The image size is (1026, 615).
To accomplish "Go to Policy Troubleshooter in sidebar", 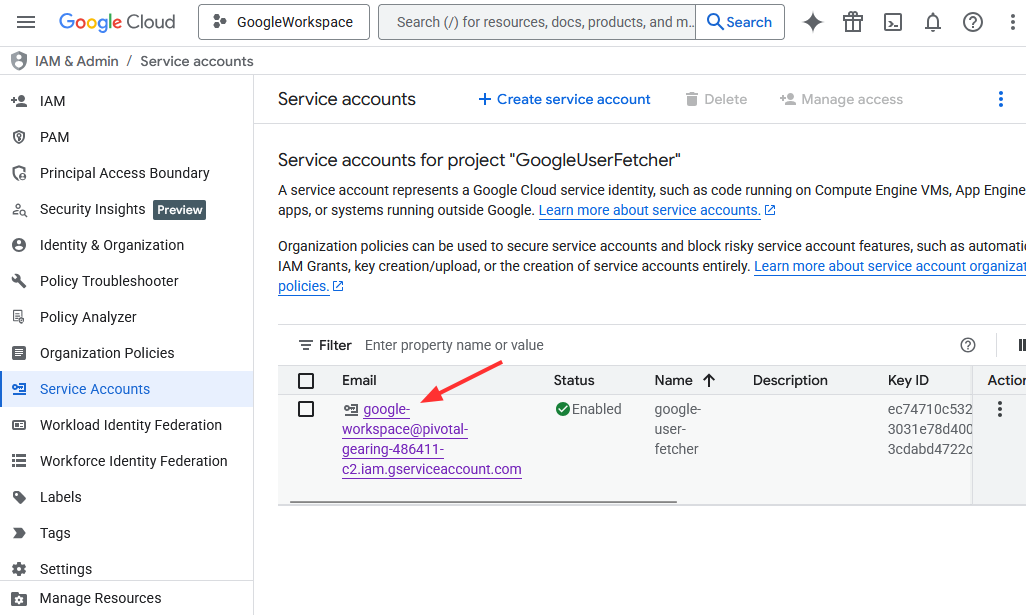I will click(109, 281).
